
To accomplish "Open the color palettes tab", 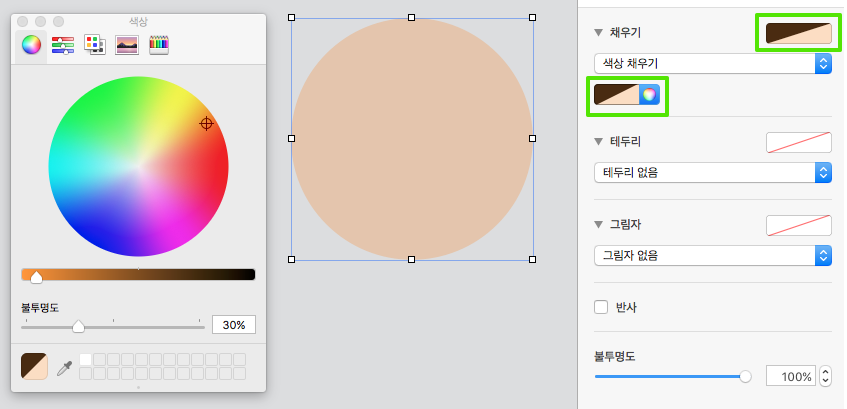I will [95, 45].
